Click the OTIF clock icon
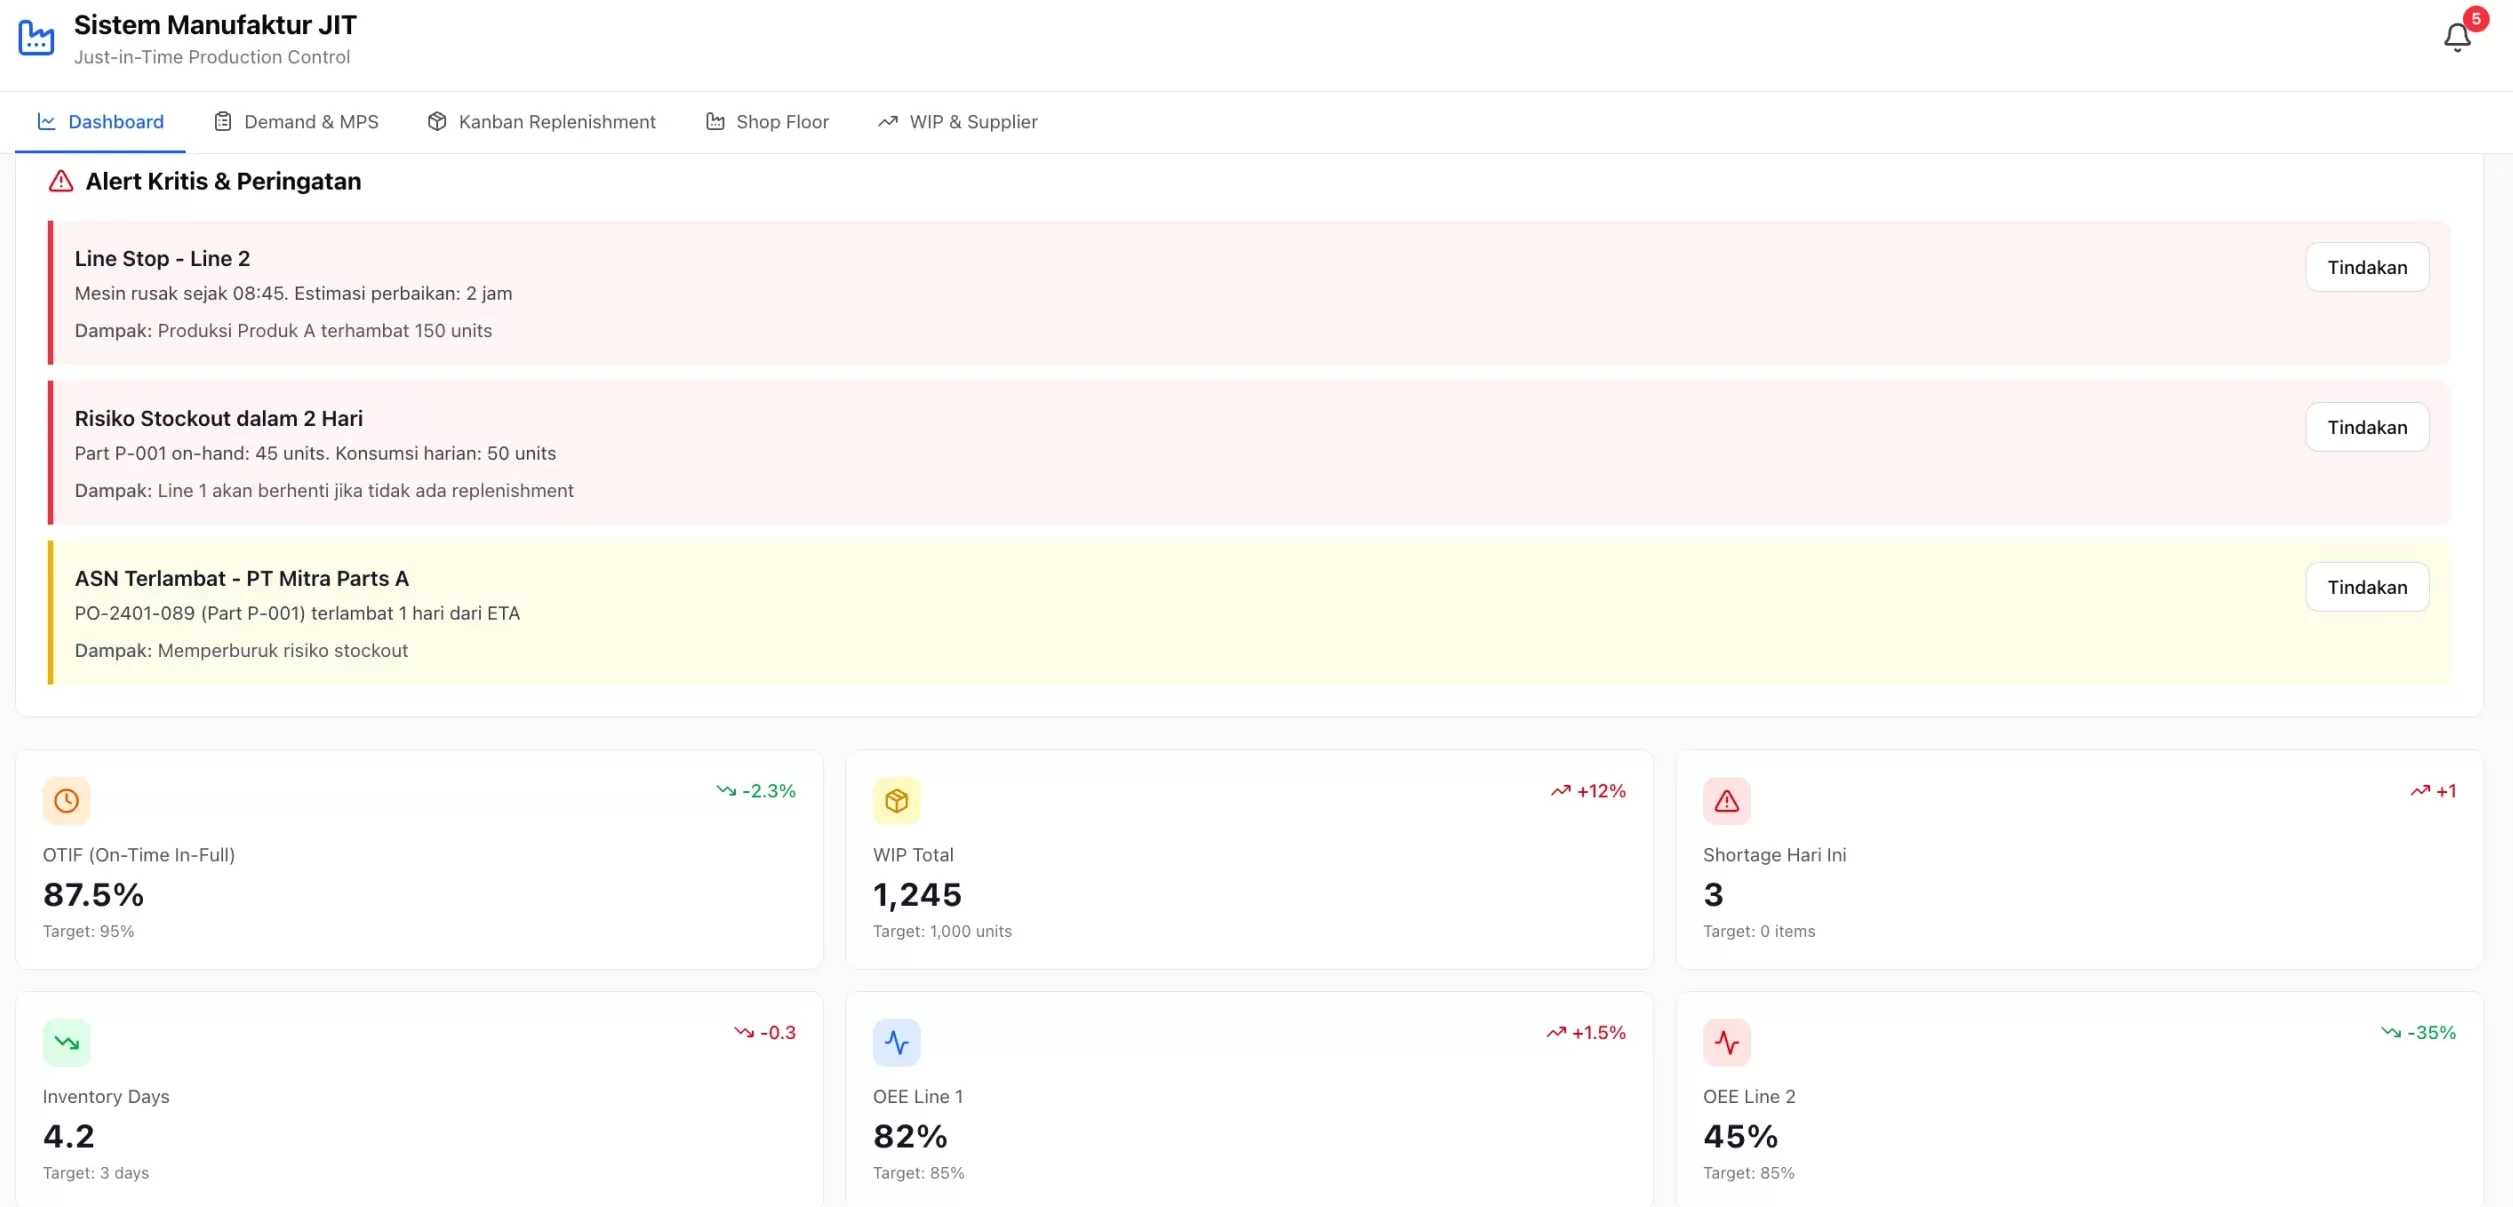Screen dimensions: 2513x1207 tap(67, 801)
